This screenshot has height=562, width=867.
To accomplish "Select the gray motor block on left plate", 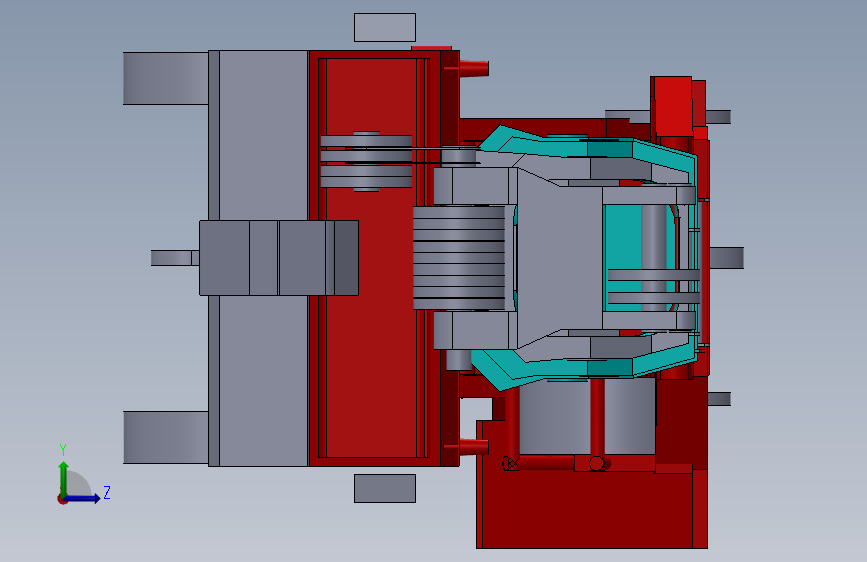I will pos(279,258).
